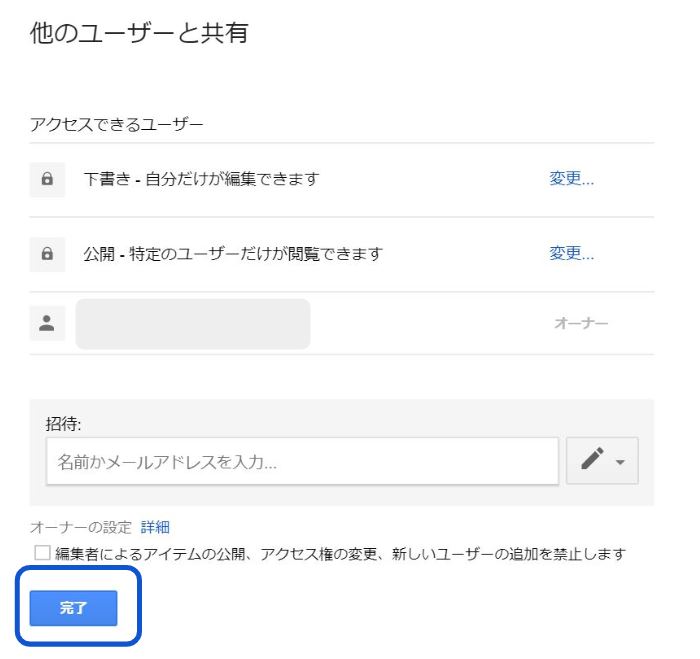
Task: Select the 下書き - 自分だけが編集できます row text
Action: click(x=201, y=180)
